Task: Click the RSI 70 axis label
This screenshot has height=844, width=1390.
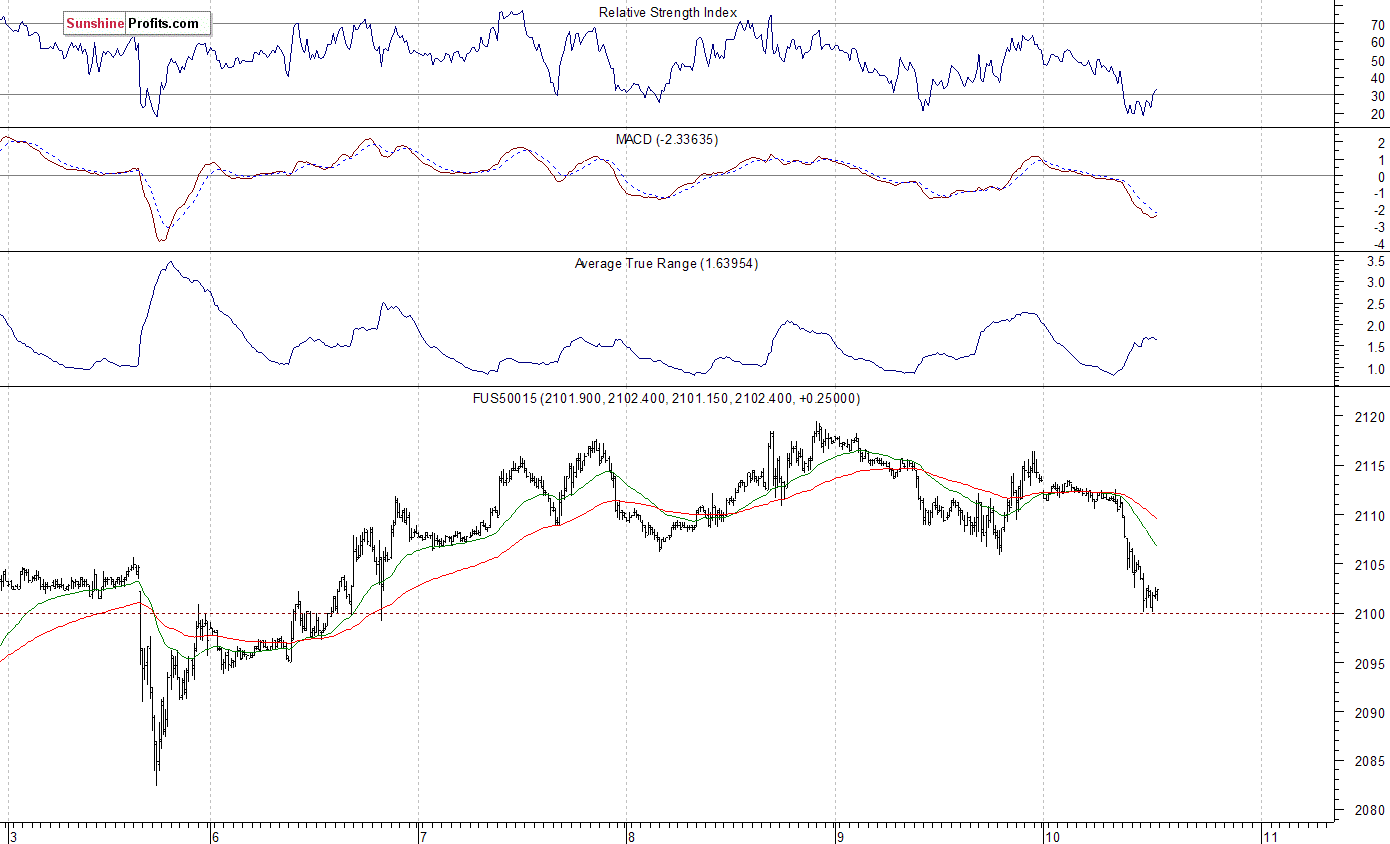Action: tap(1378, 24)
